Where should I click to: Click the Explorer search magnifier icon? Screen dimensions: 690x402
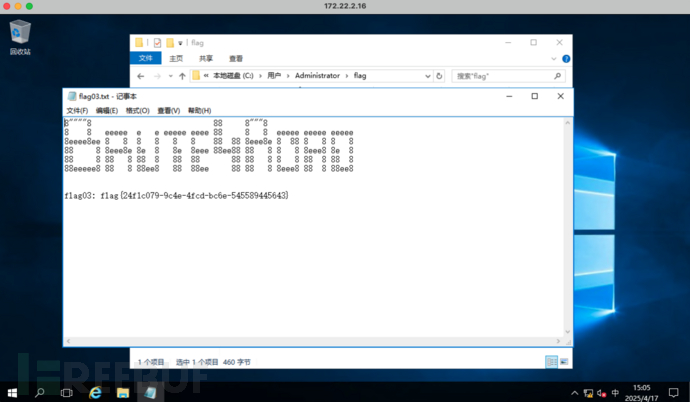557,76
